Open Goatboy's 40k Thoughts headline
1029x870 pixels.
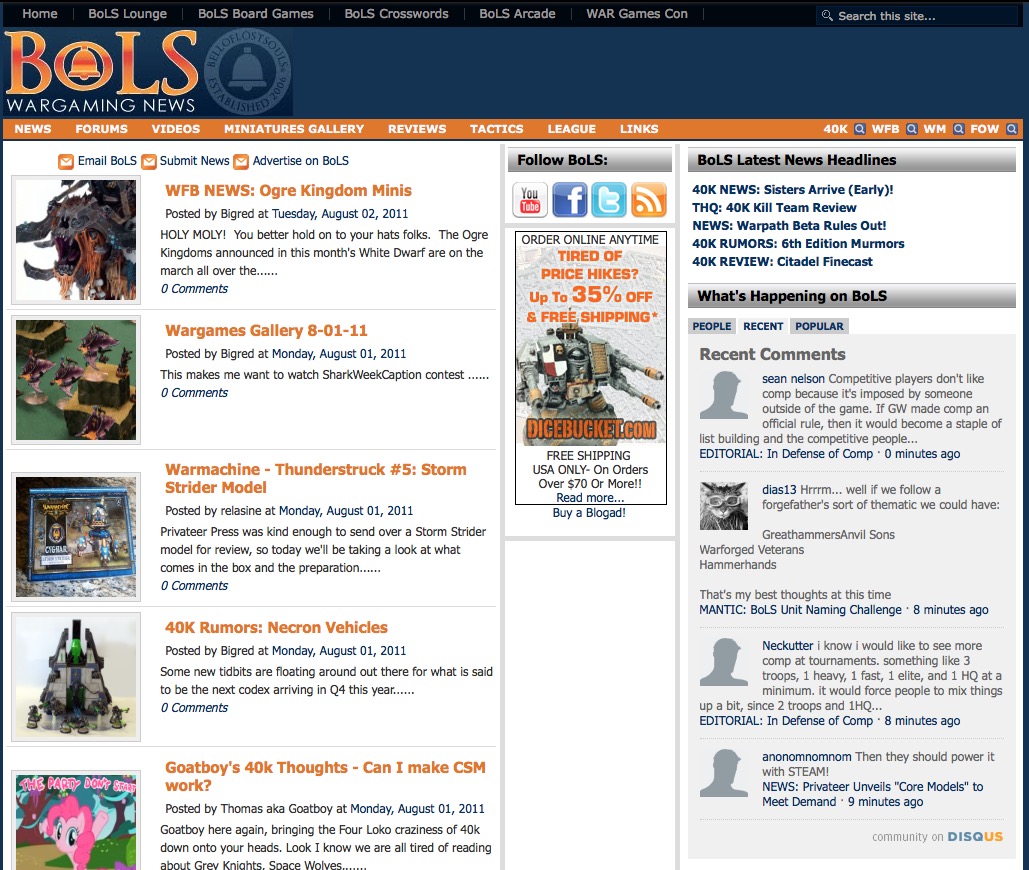[x=325, y=776]
